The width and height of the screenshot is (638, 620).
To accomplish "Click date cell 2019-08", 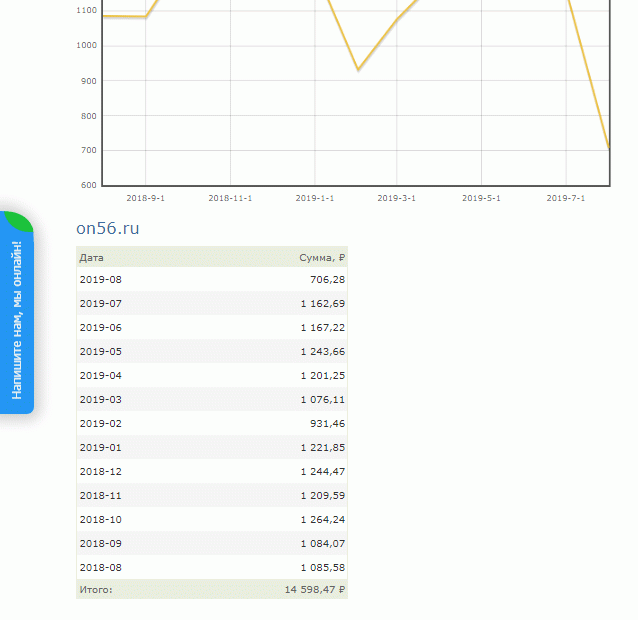I will 101,279.
